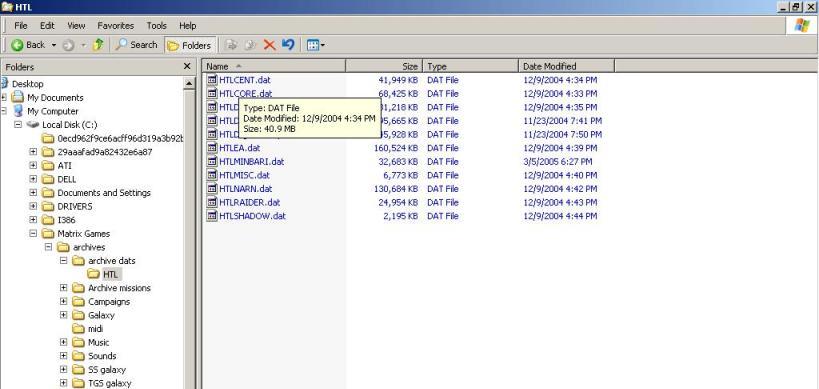Open the Help menu

[x=188, y=26]
